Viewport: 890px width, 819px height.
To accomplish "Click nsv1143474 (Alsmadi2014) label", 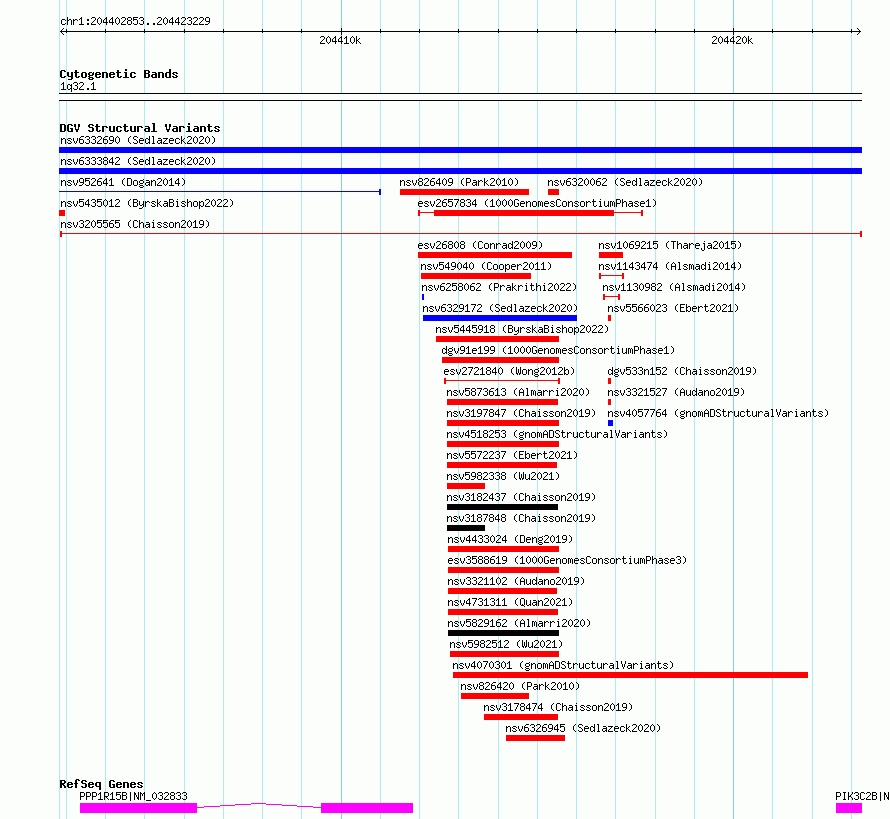I will click(x=670, y=266).
